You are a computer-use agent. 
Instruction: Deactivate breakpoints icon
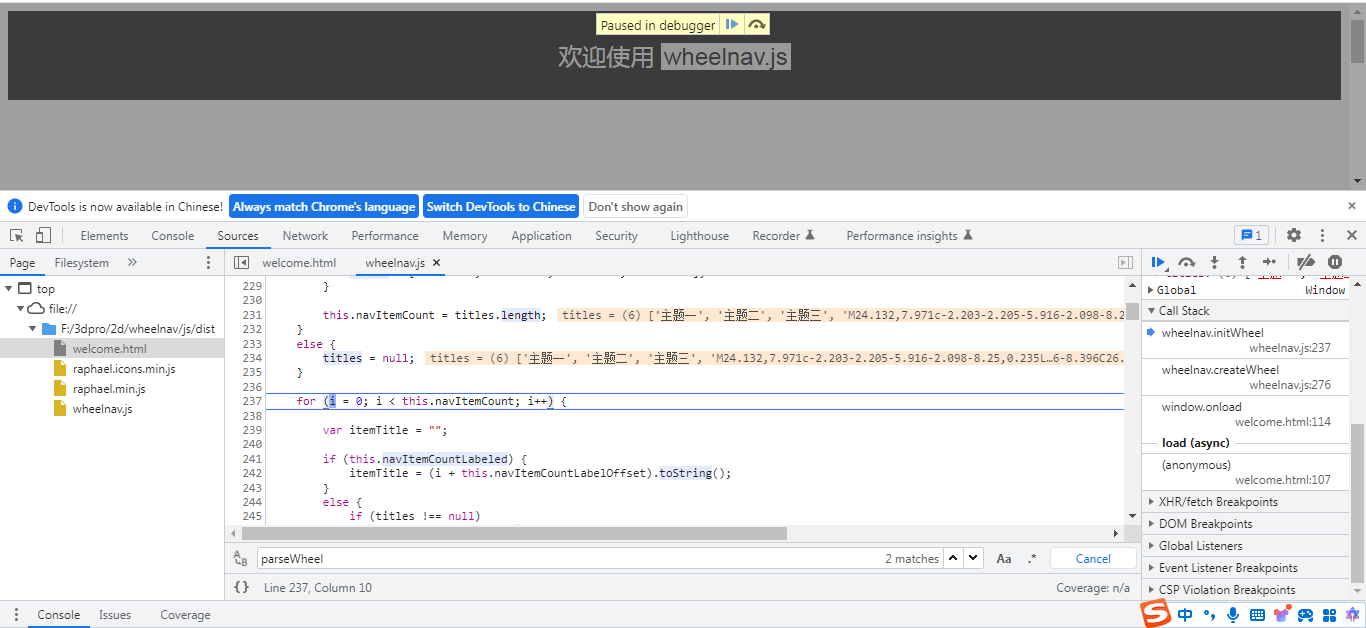(x=1305, y=262)
